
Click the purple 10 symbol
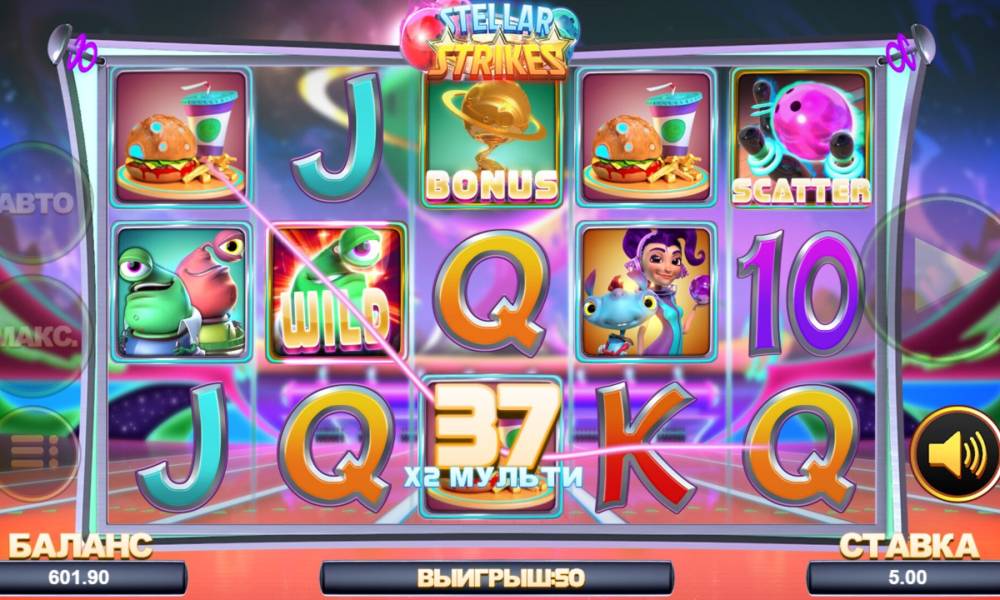pos(802,292)
